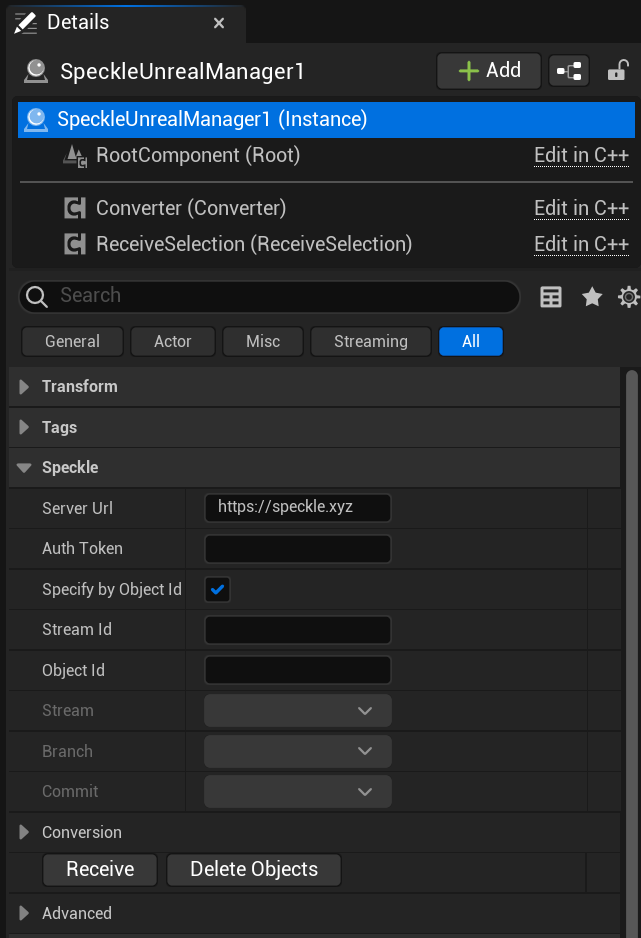
Task: Focus the property Search field
Action: click(x=270, y=296)
